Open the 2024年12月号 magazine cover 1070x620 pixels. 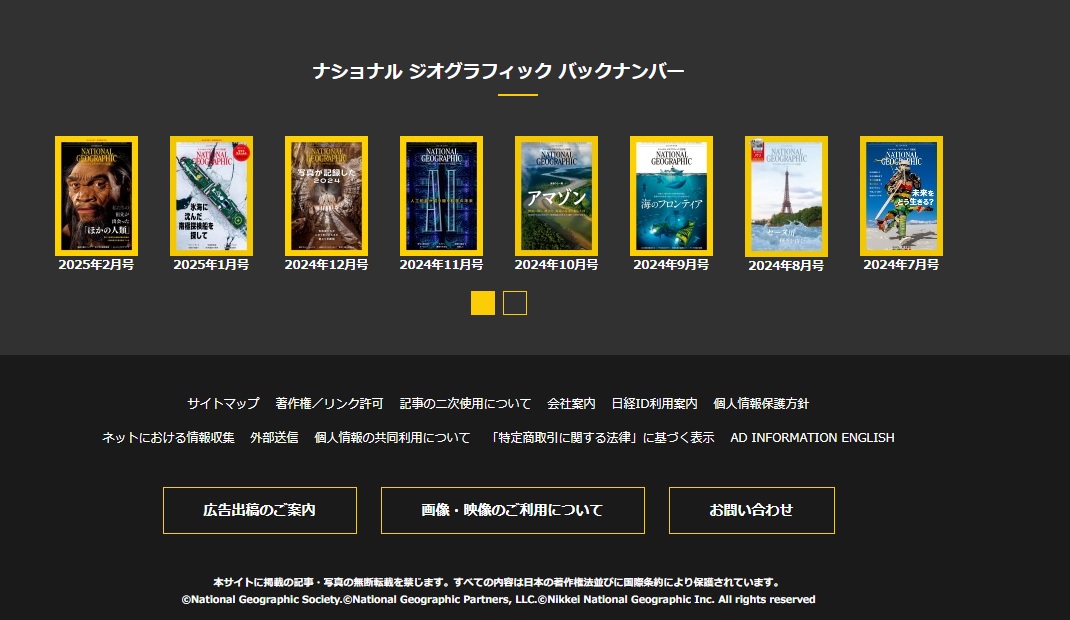coord(326,196)
